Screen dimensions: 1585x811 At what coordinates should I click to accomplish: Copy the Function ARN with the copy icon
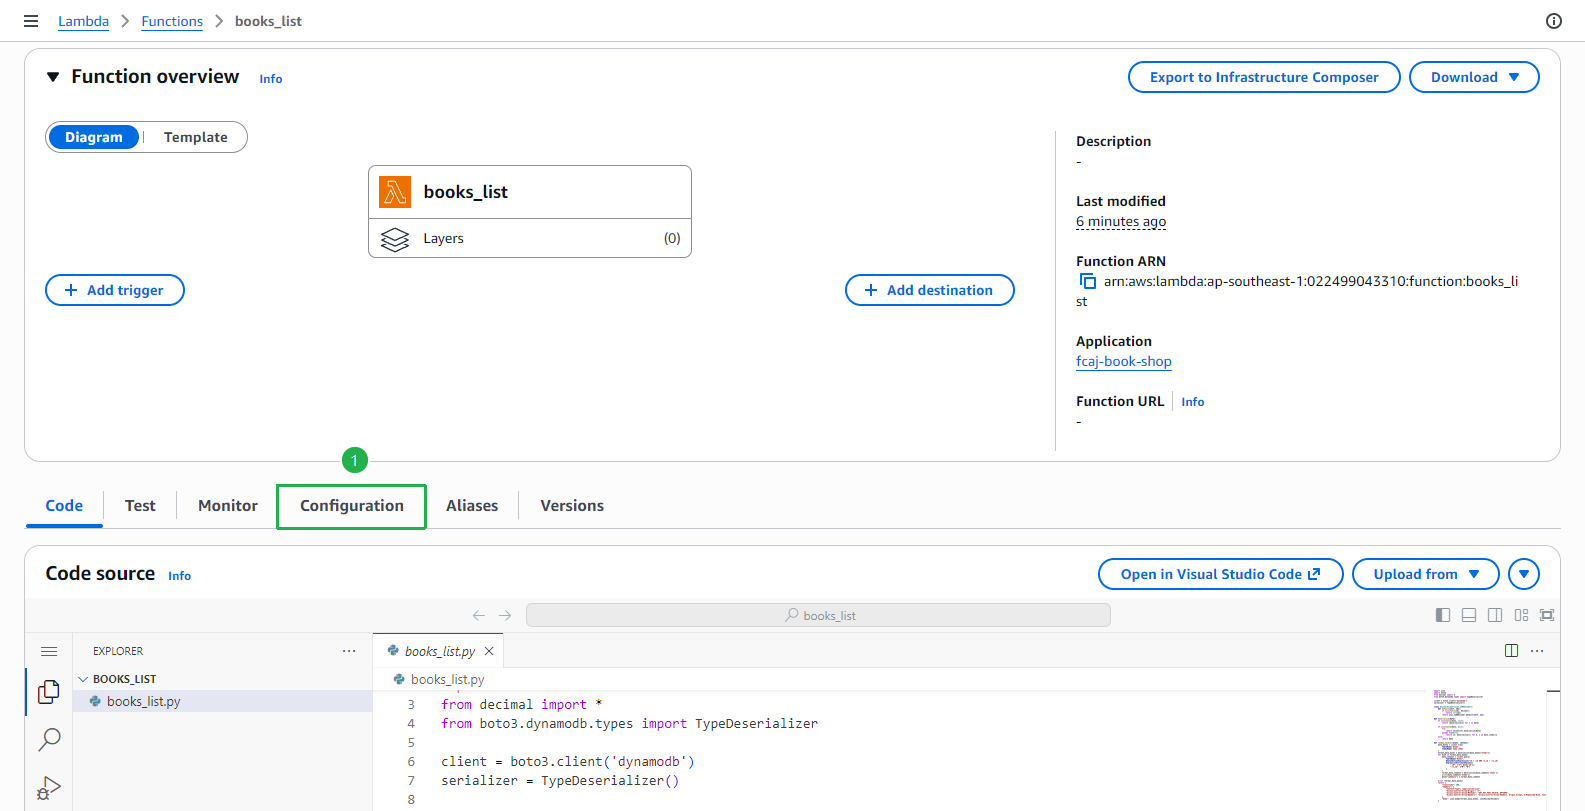pos(1088,282)
